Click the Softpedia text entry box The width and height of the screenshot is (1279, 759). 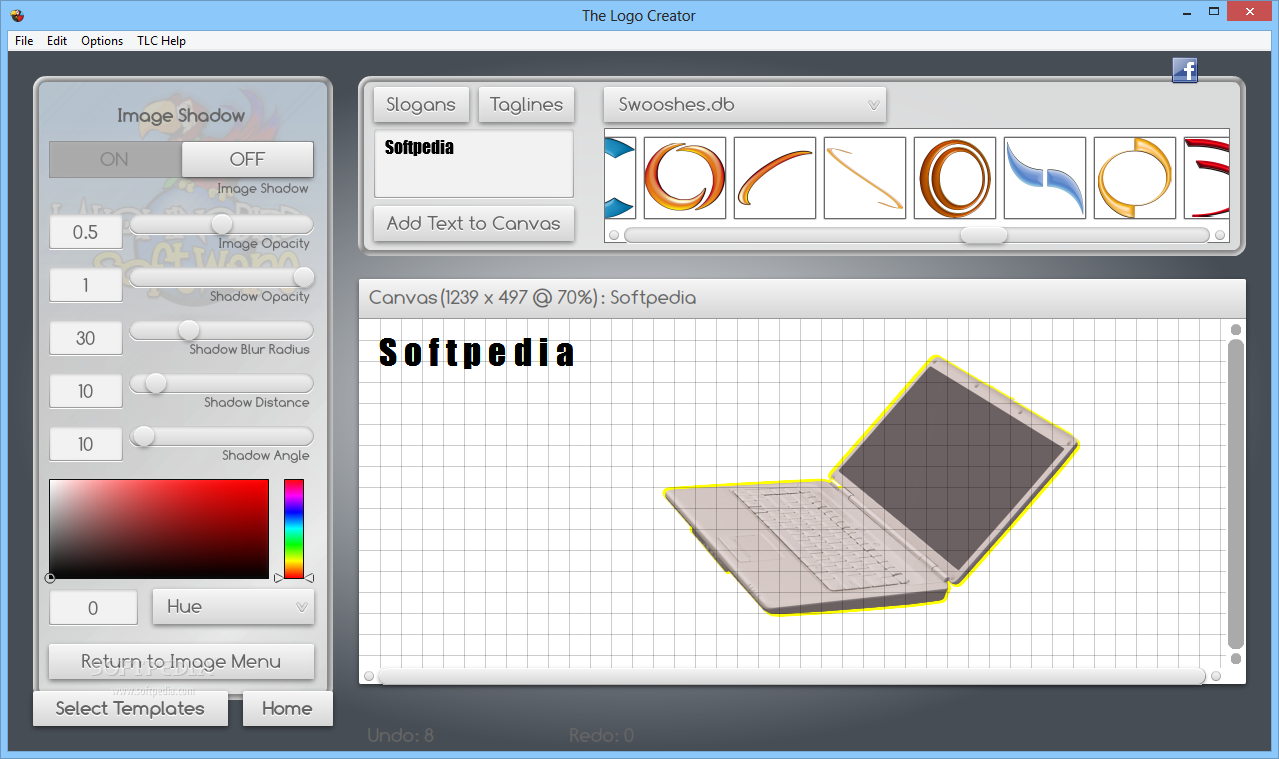(474, 163)
